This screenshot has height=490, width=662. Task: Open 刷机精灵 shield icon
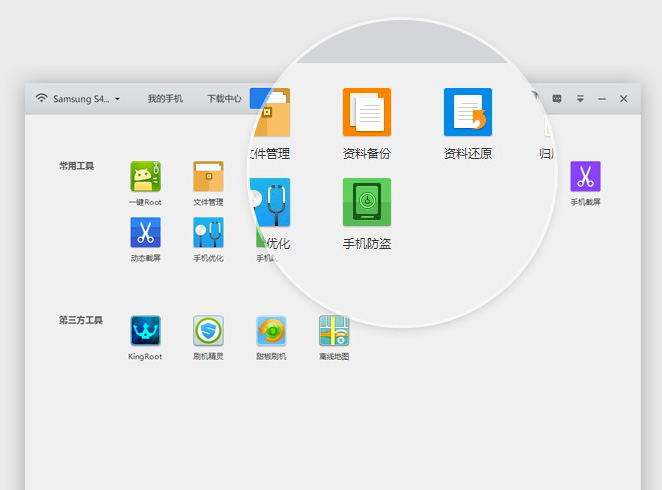point(208,331)
